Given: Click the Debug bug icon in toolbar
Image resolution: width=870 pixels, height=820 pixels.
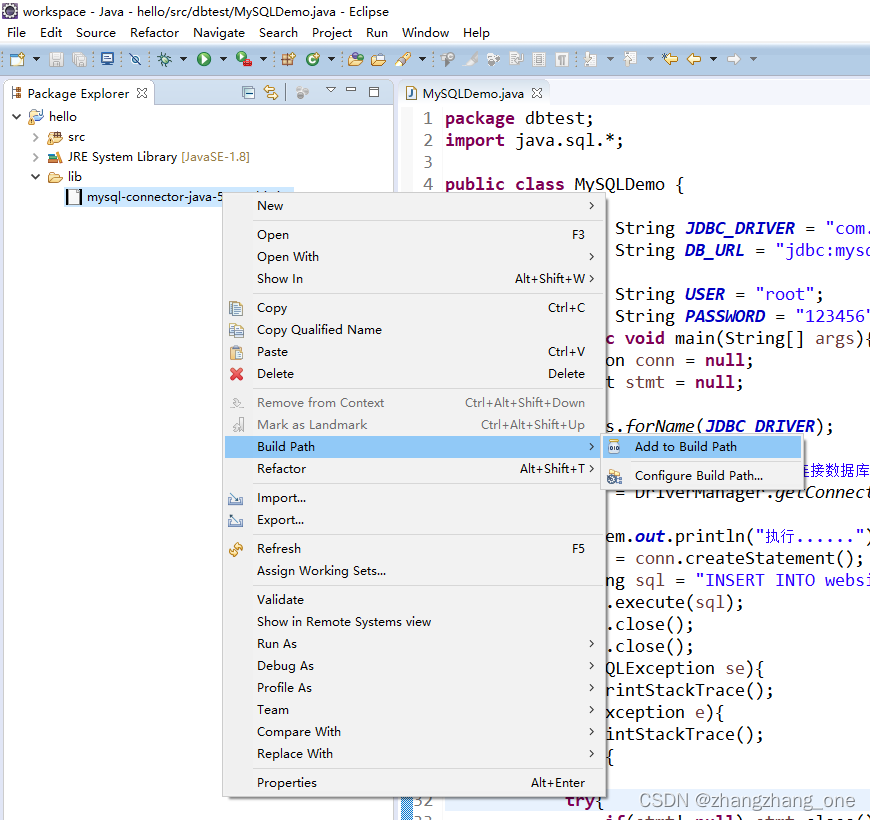Looking at the screenshot, I should [165, 59].
